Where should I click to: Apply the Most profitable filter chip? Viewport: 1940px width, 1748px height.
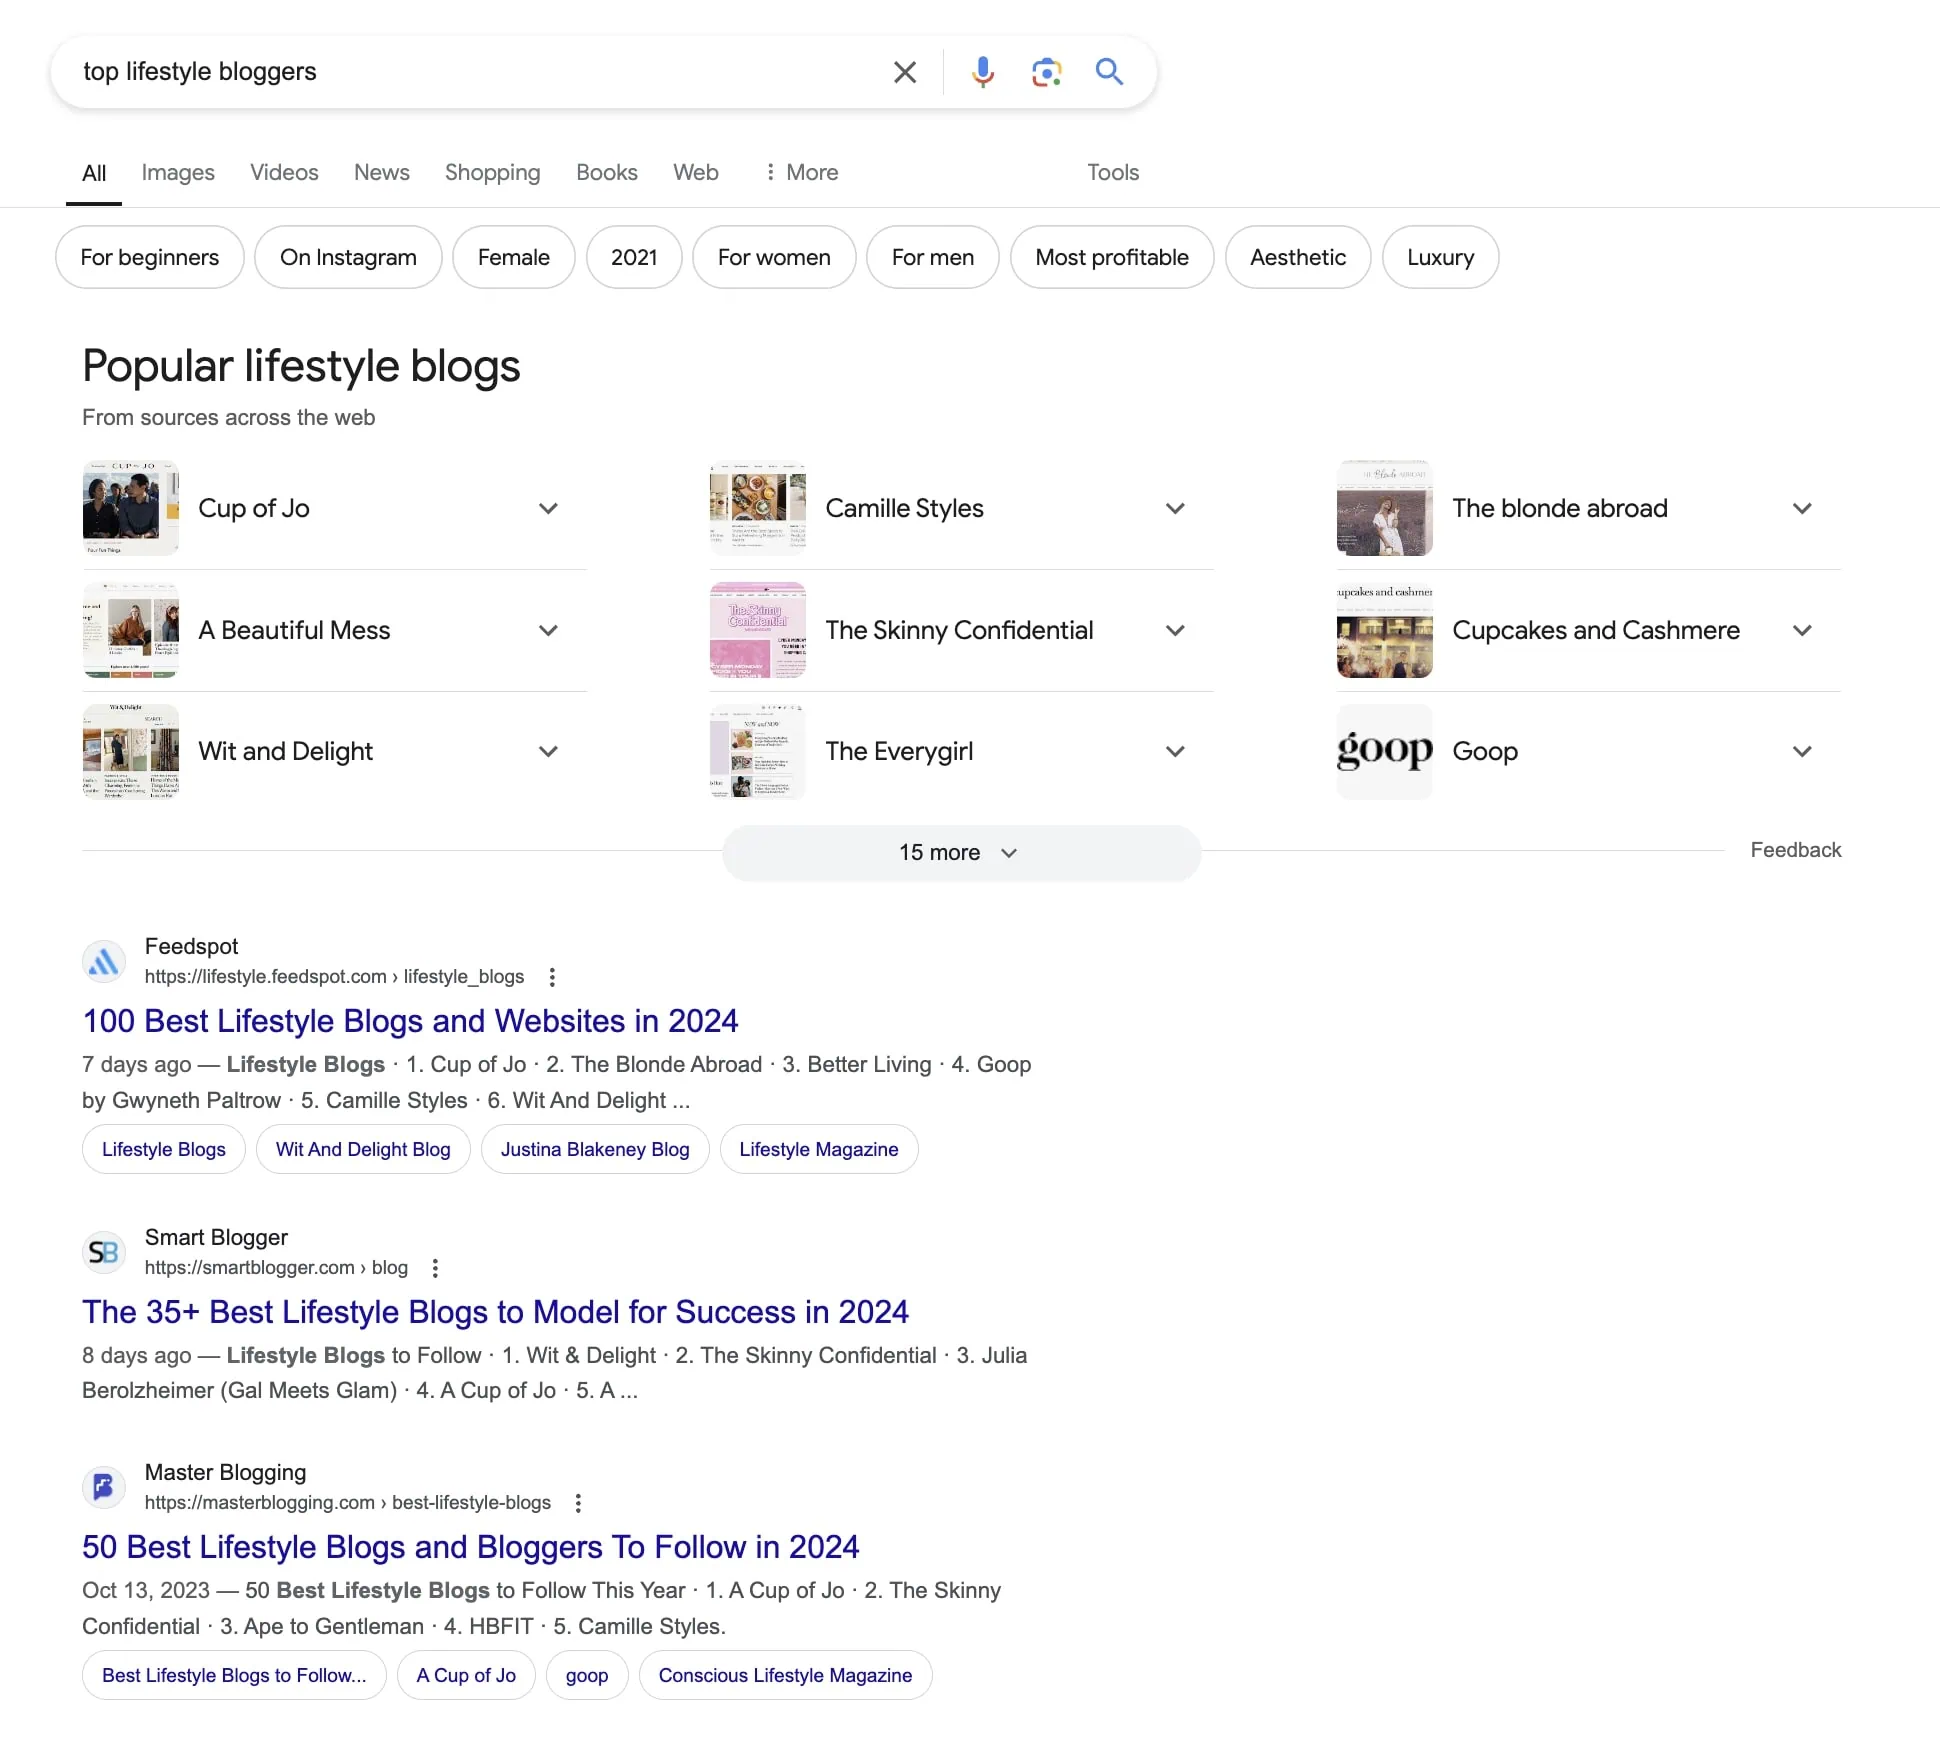1112,257
